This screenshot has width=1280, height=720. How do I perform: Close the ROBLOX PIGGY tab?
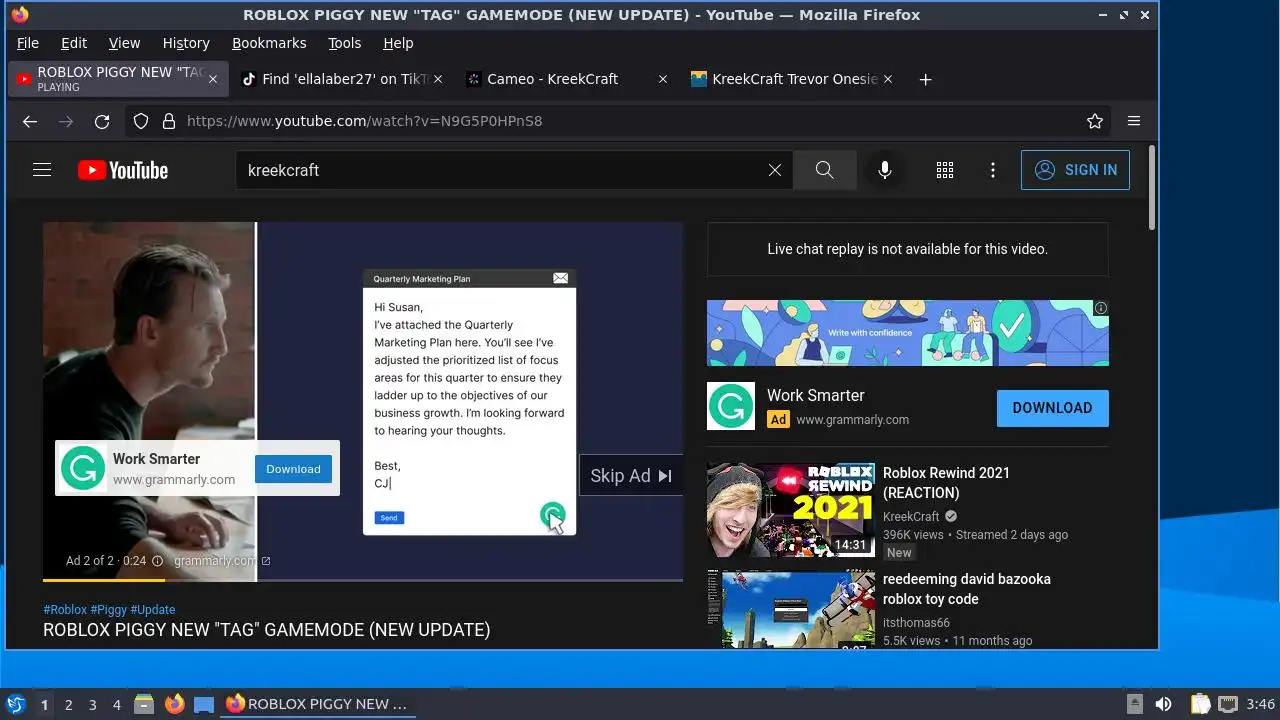[x=213, y=79]
